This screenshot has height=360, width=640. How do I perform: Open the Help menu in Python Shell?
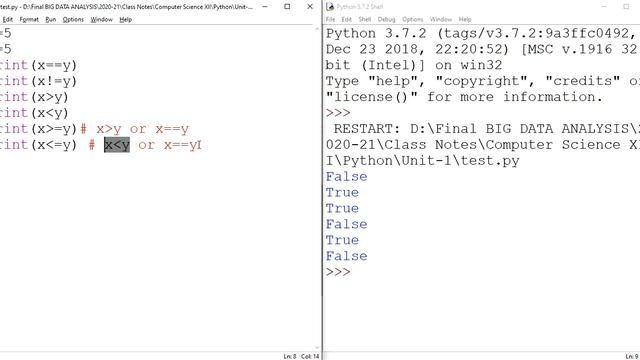[464, 19]
